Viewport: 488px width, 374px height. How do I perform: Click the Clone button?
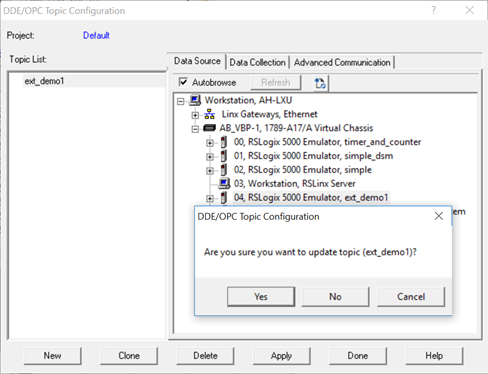[x=129, y=356]
